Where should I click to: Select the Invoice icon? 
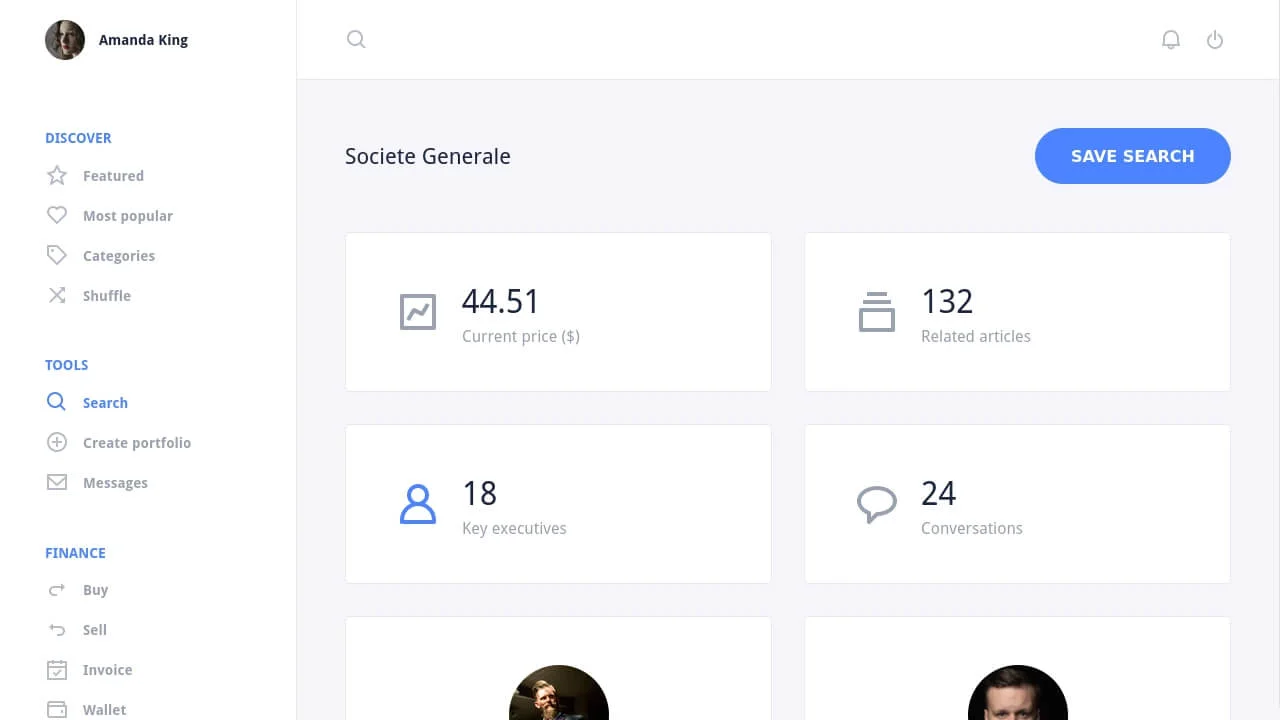coord(57,669)
